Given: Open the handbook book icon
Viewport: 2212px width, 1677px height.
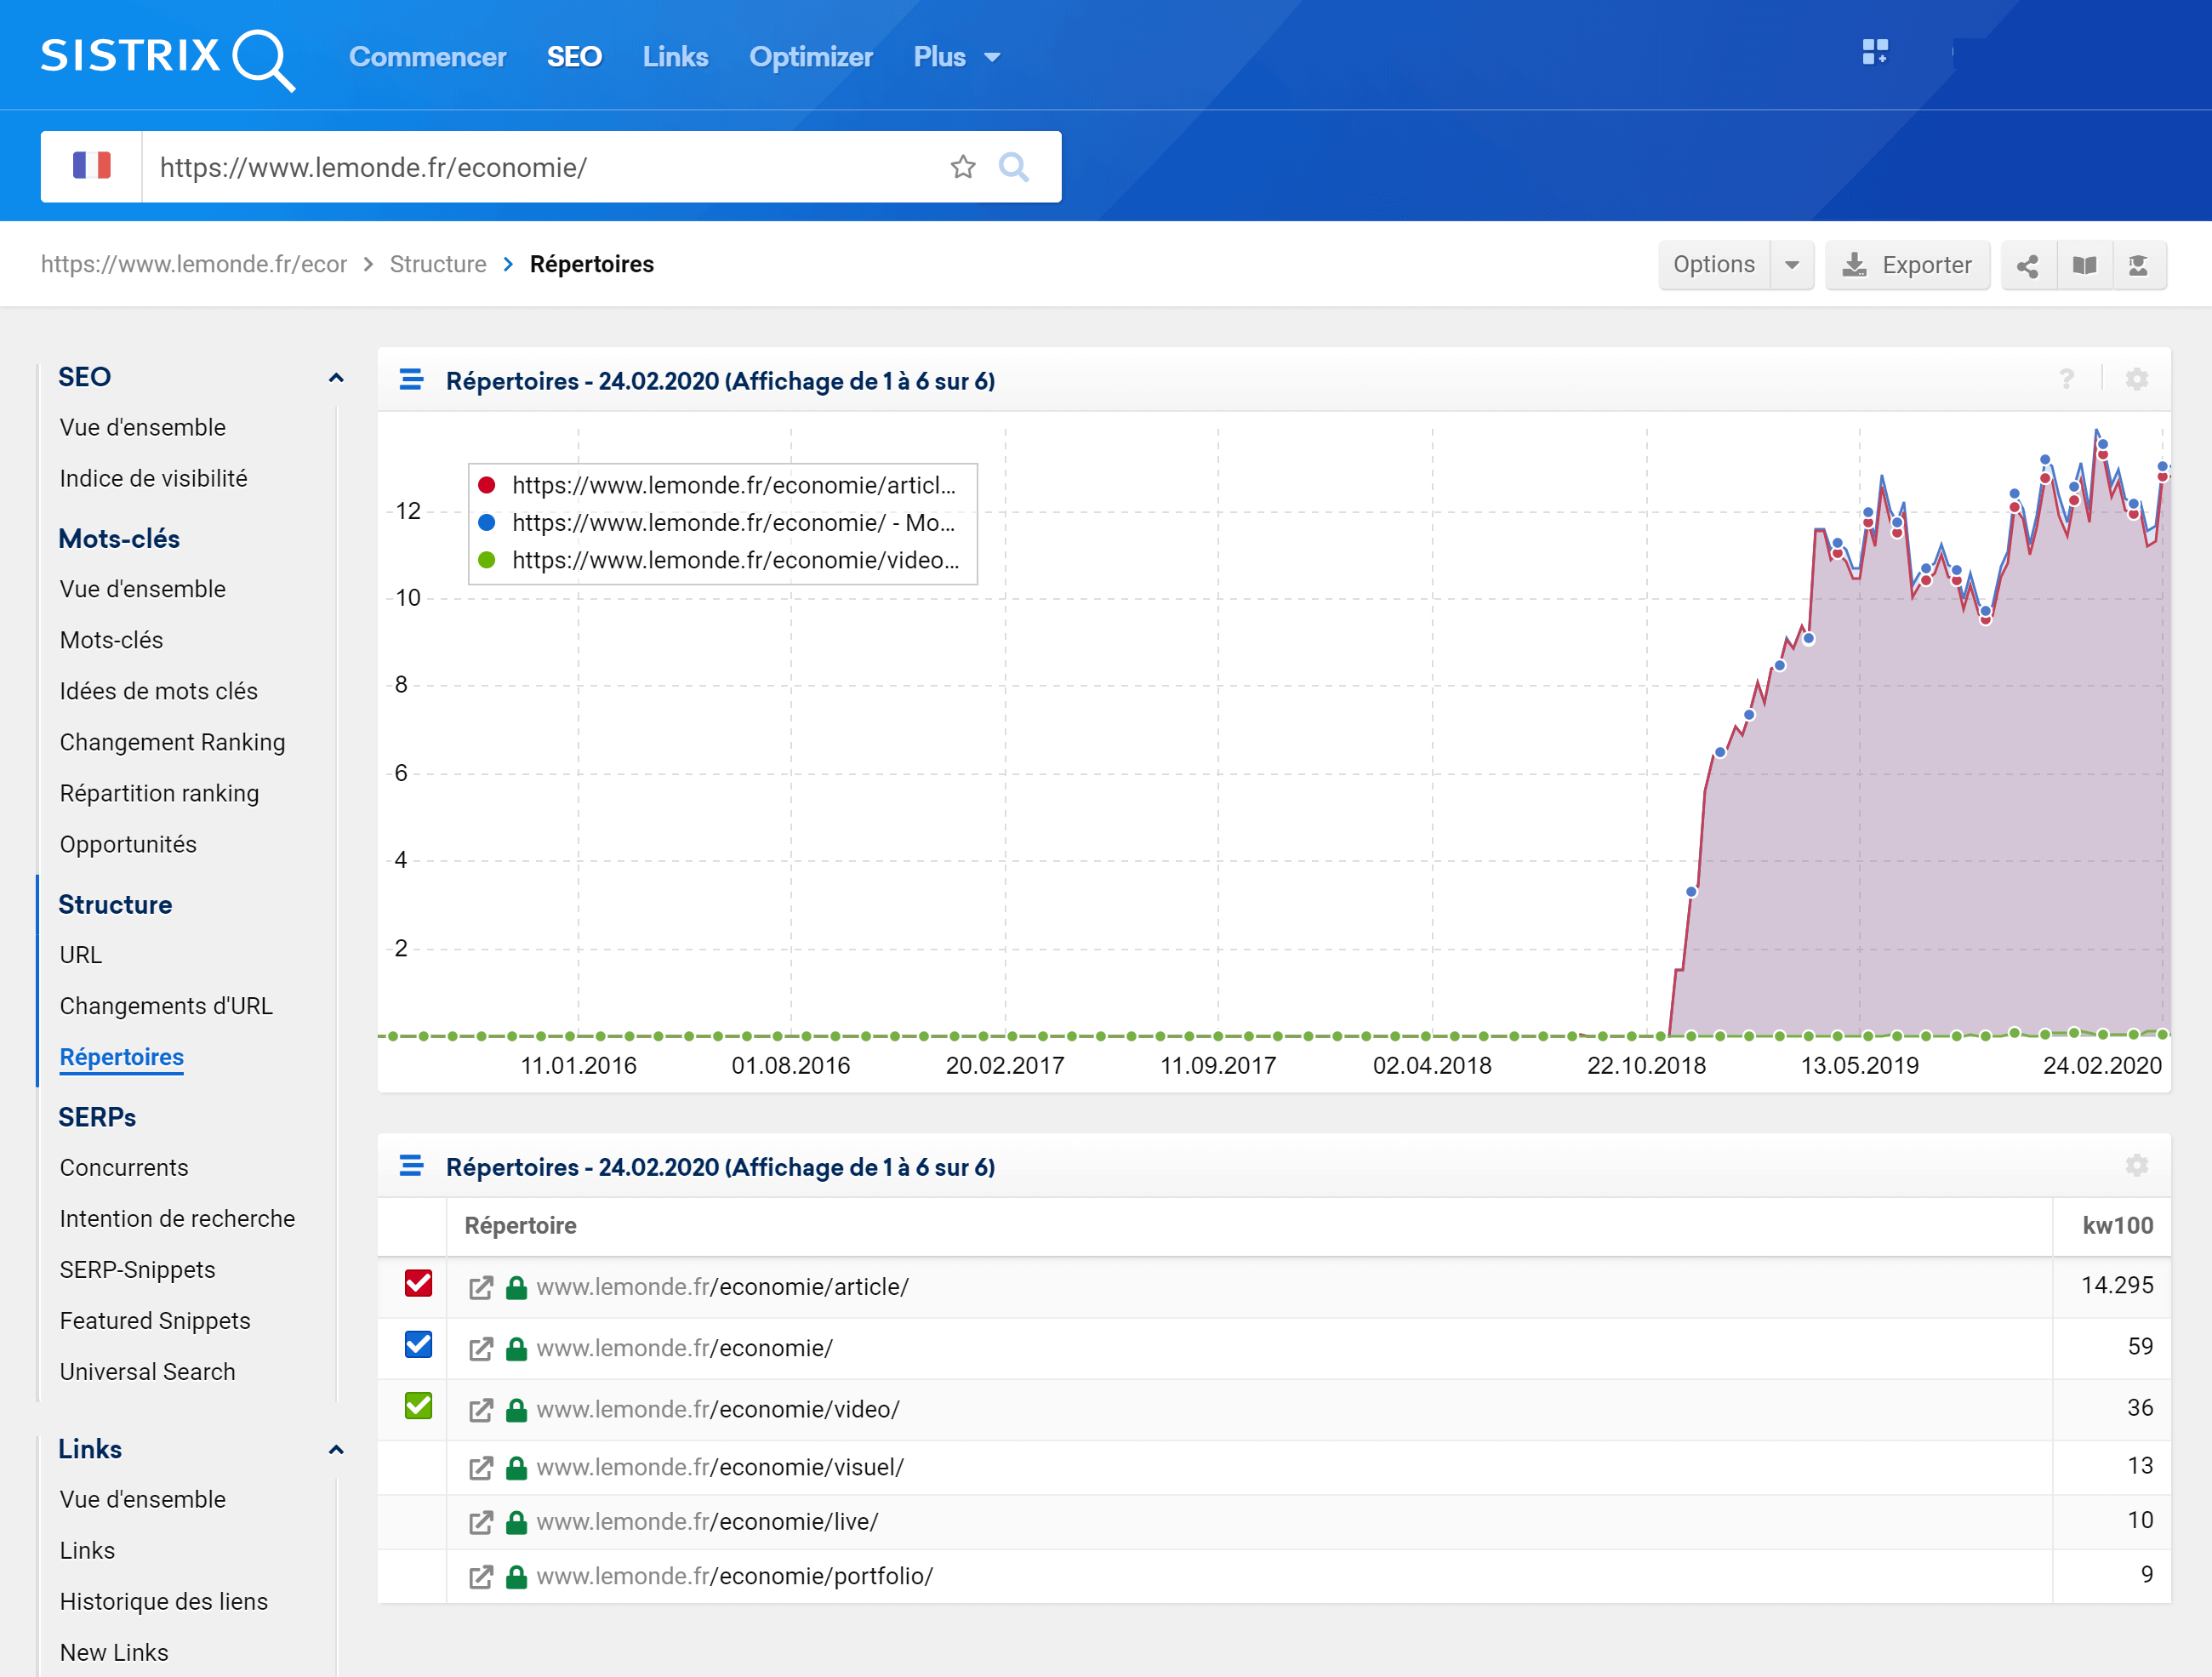Looking at the screenshot, I should coord(2084,265).
